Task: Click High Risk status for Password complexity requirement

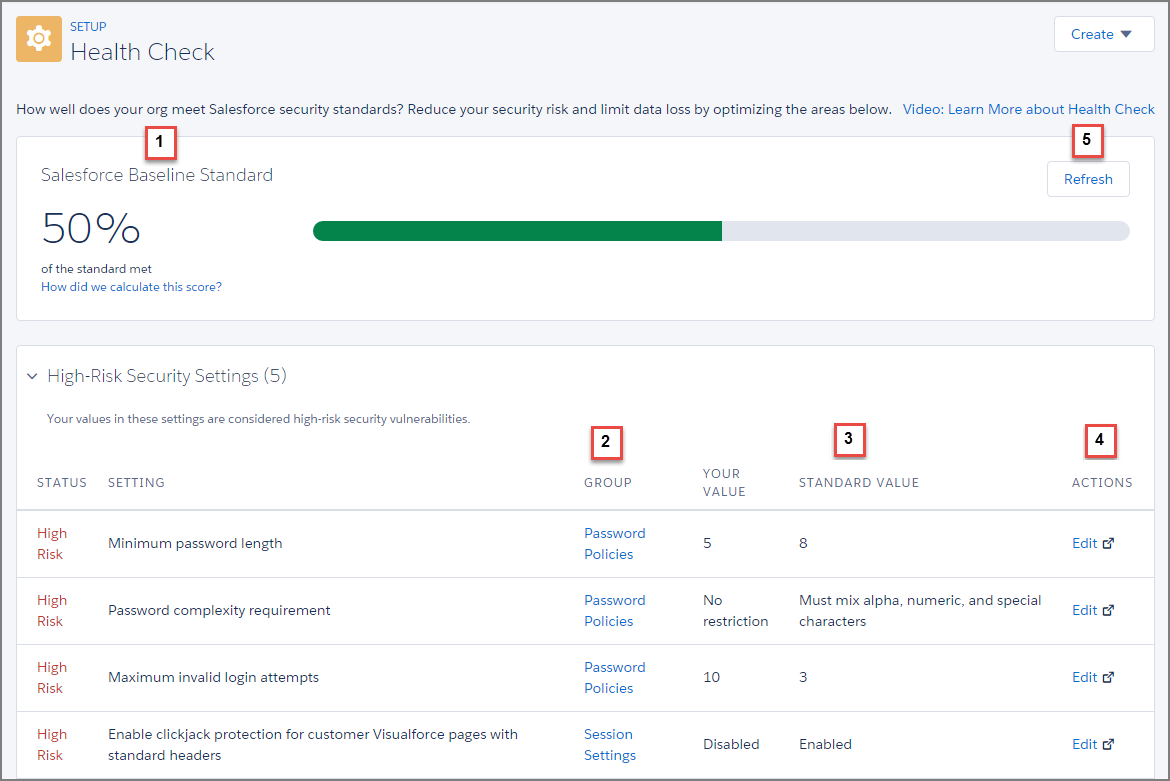Action: point(52,611)
